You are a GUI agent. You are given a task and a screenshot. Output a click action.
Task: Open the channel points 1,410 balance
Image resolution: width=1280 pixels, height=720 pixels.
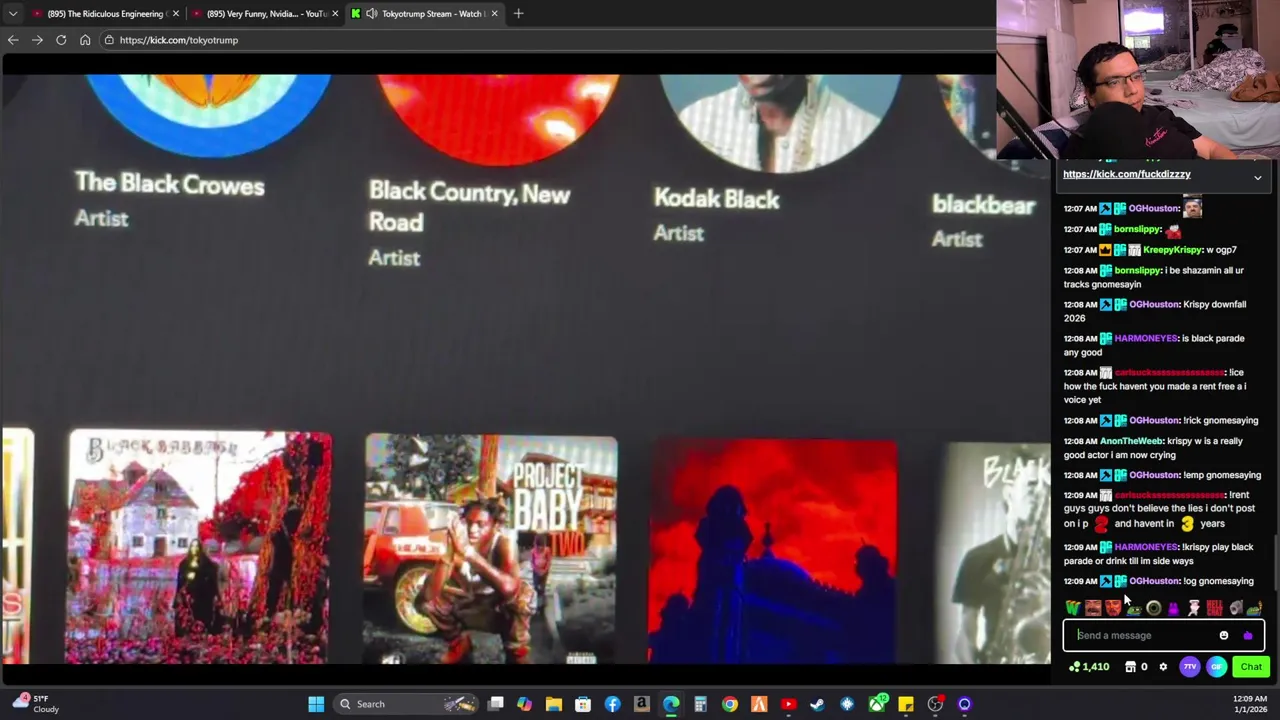(1089, 667)
